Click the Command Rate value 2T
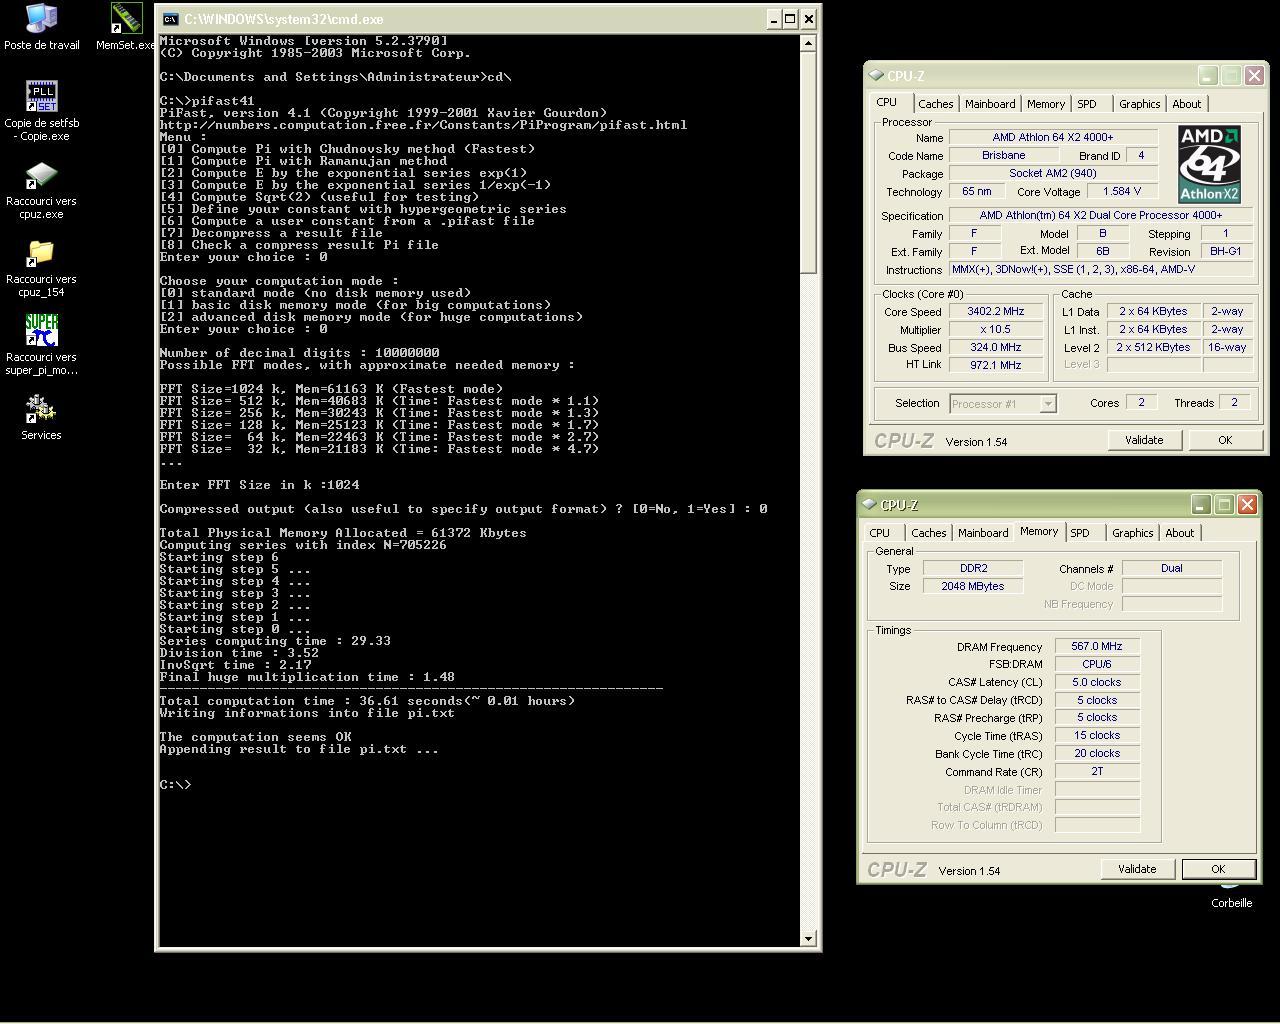Screen dimensions: 1280x1024 pos(1097,771)
